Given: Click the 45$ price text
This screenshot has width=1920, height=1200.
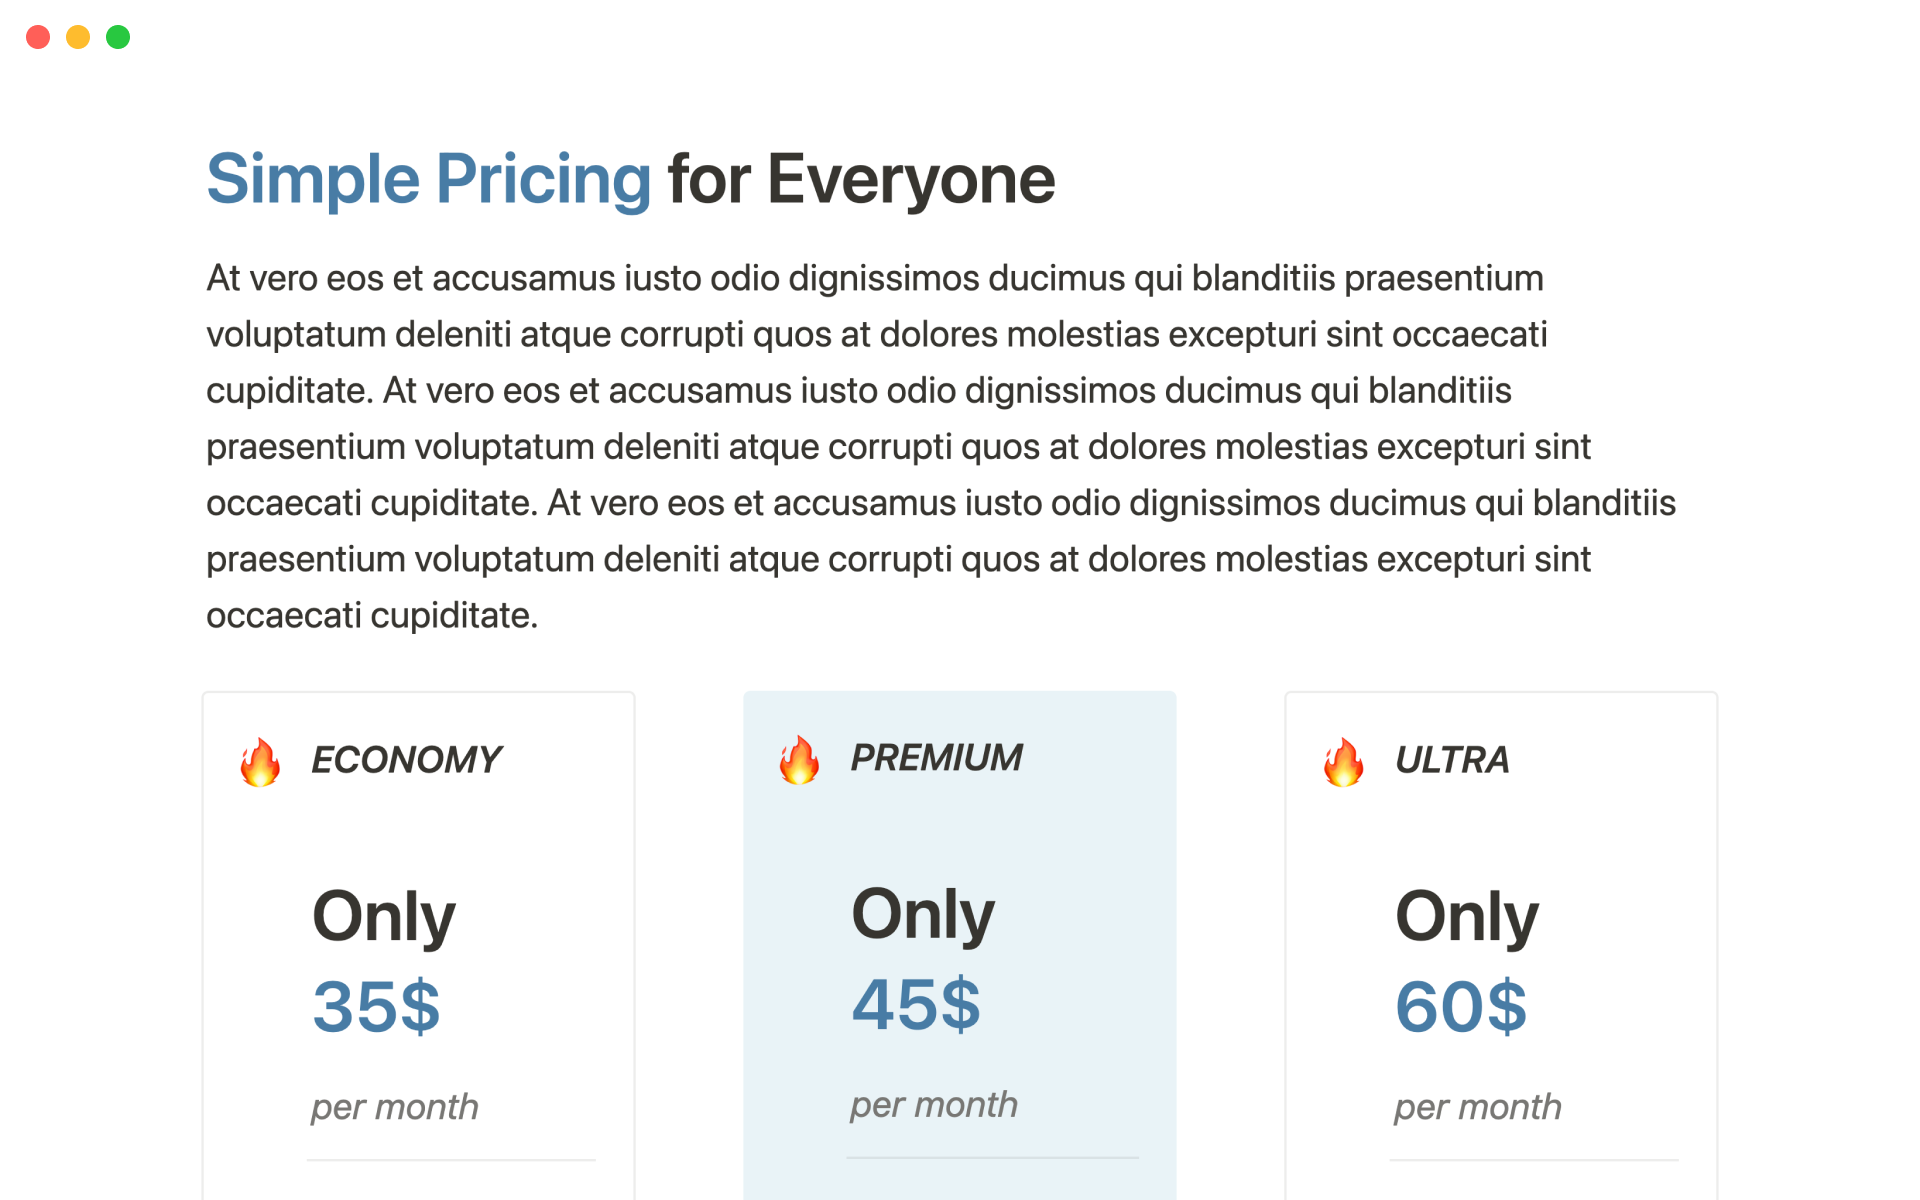Looking at the screenshot, I should (x=916, y=1004).
